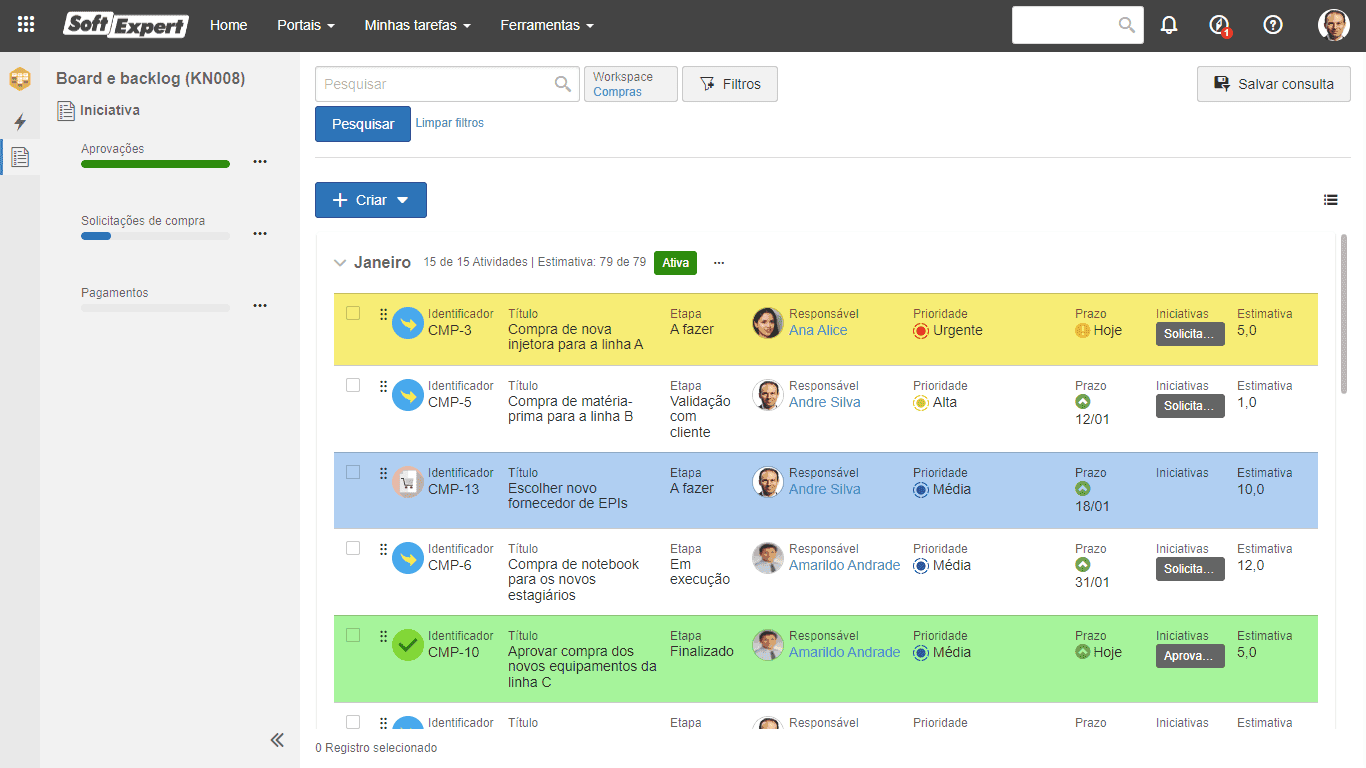Expand the Minhas tarefas menu

pyautogui.click(x=417, y=25)
